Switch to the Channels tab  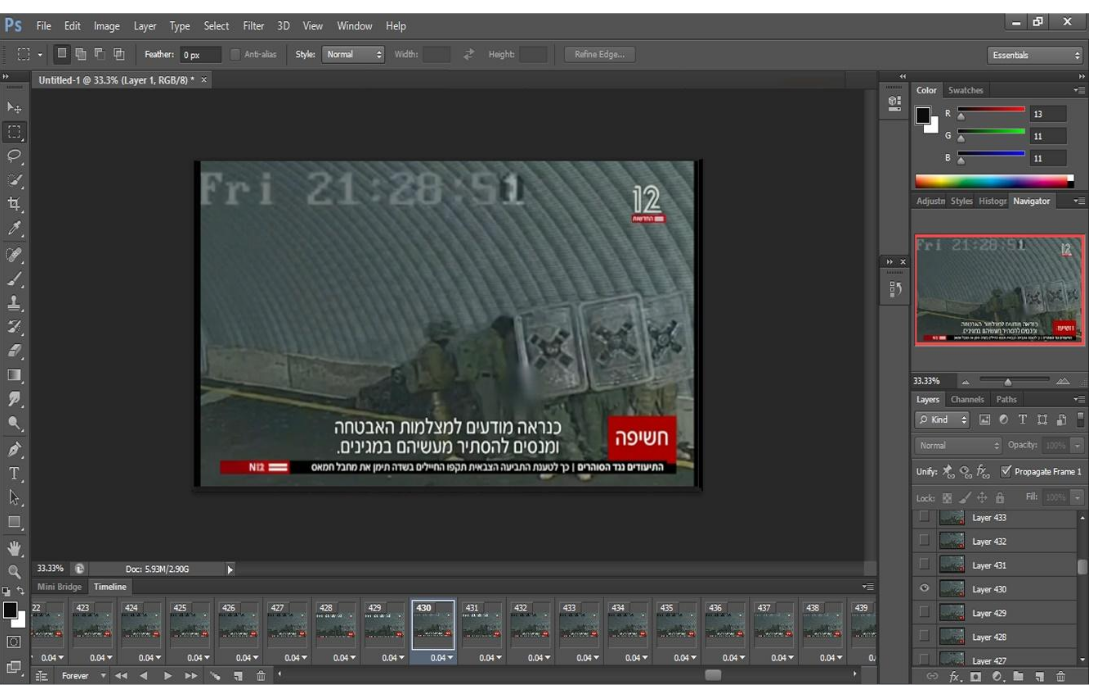(967, 400)
